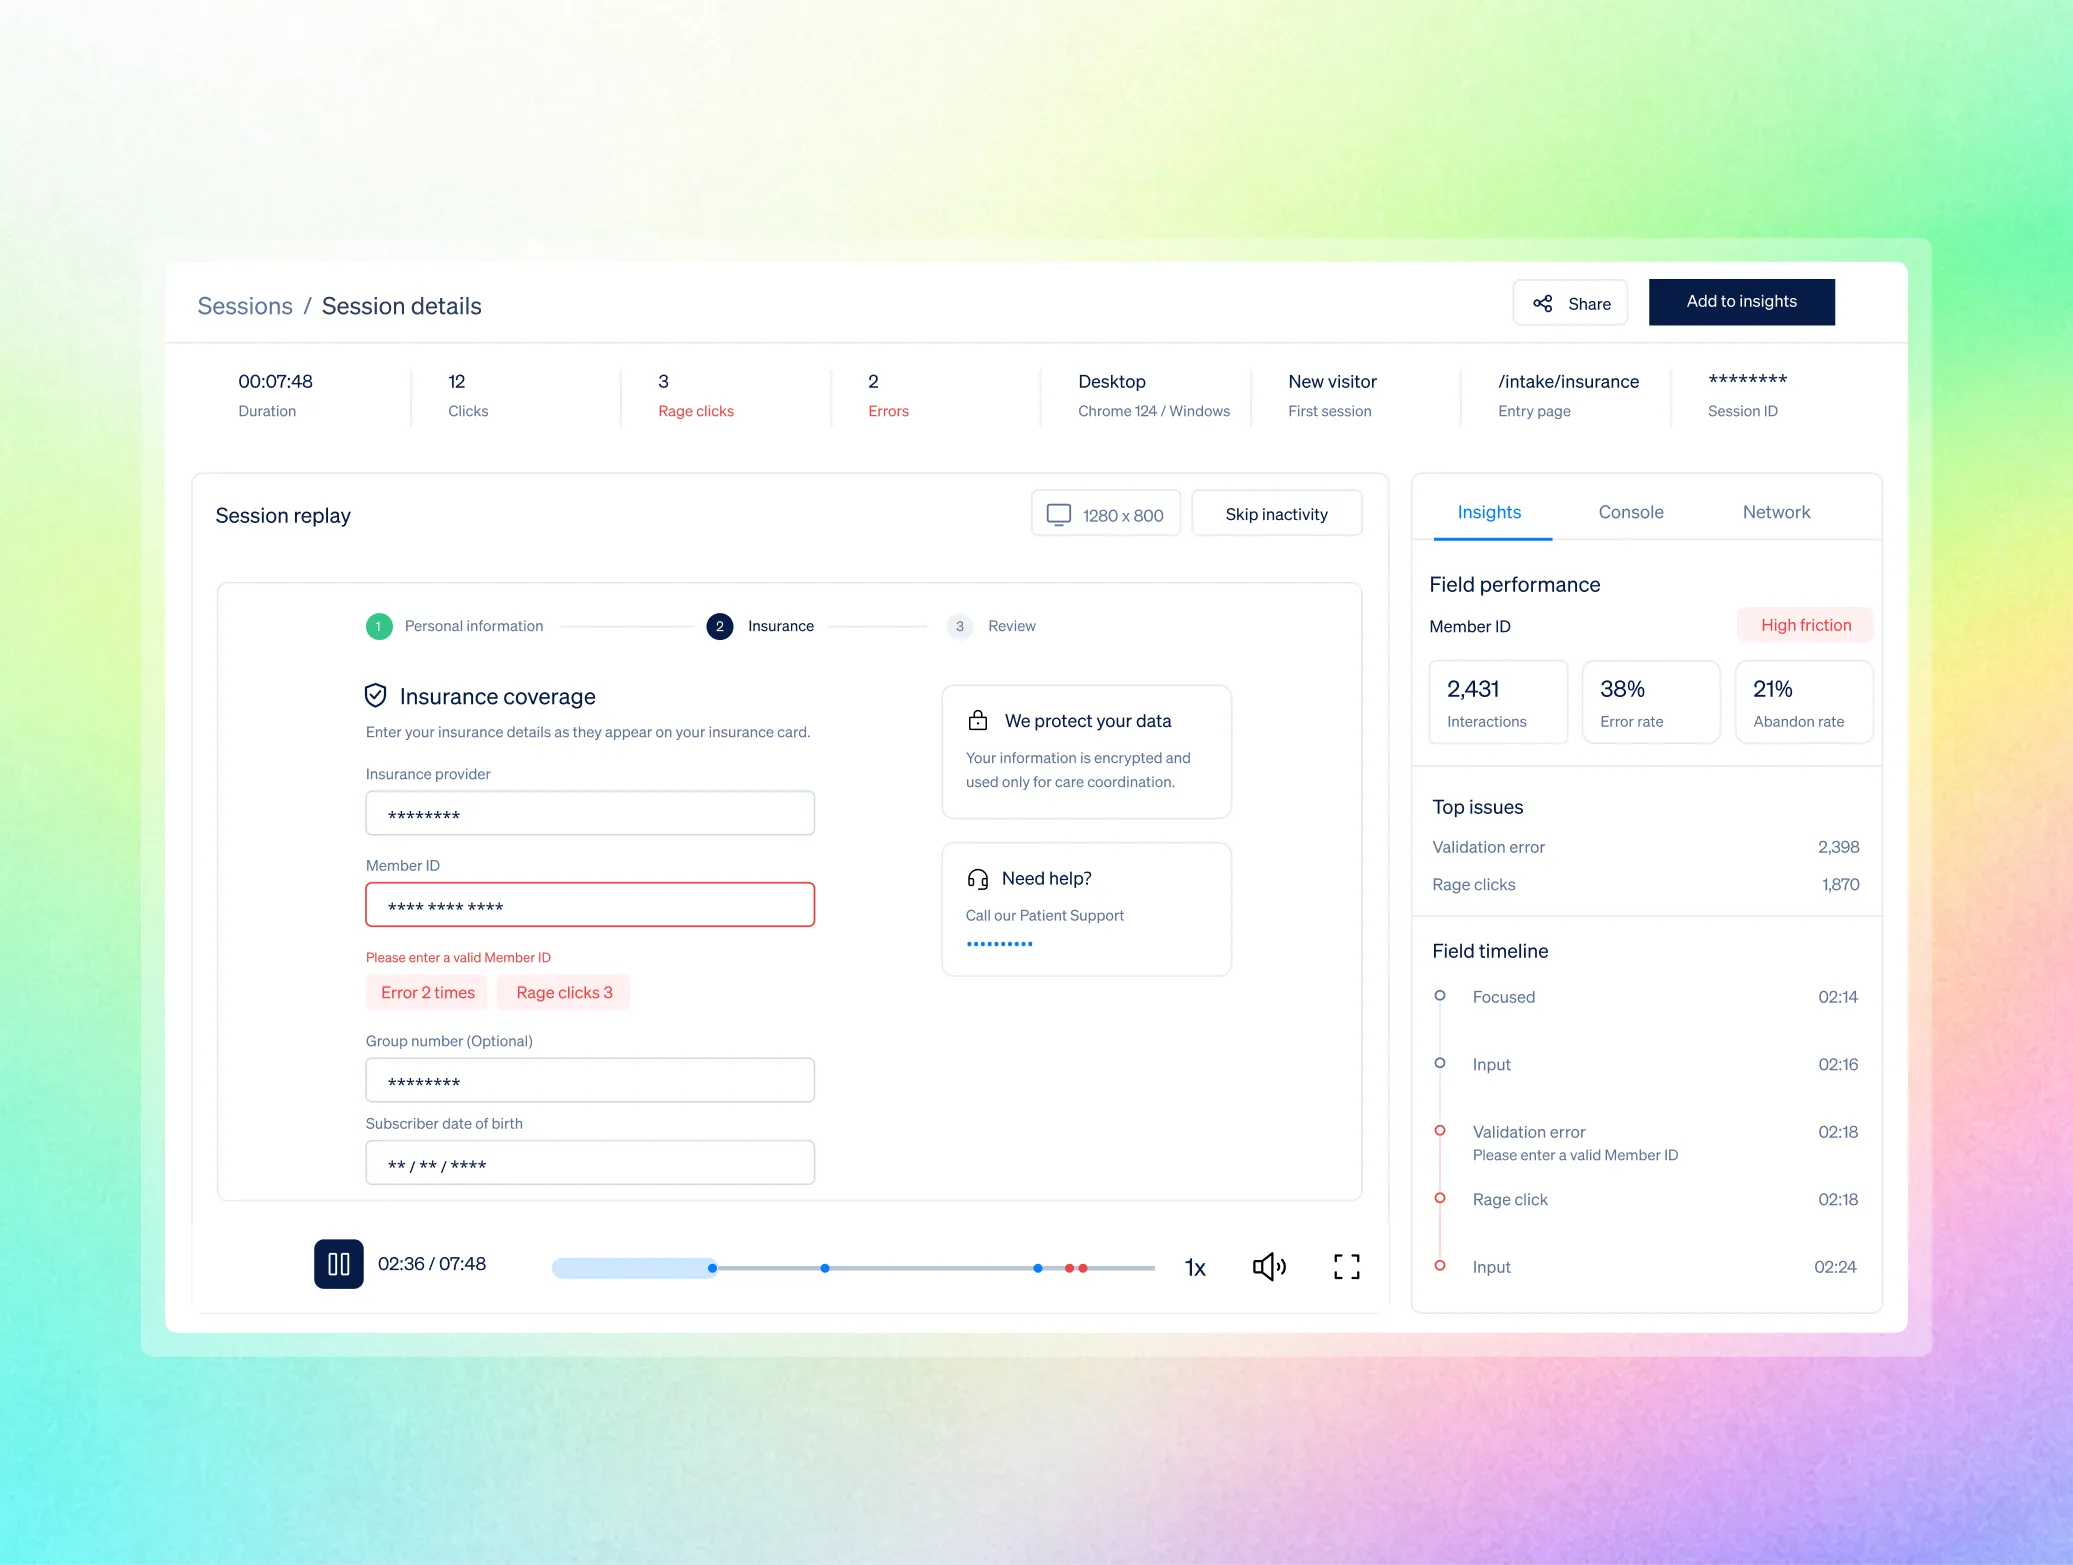Add this session to insights
Image resolution: width=2073 pixels, height=1565 pixels.
coord(1741,302)
